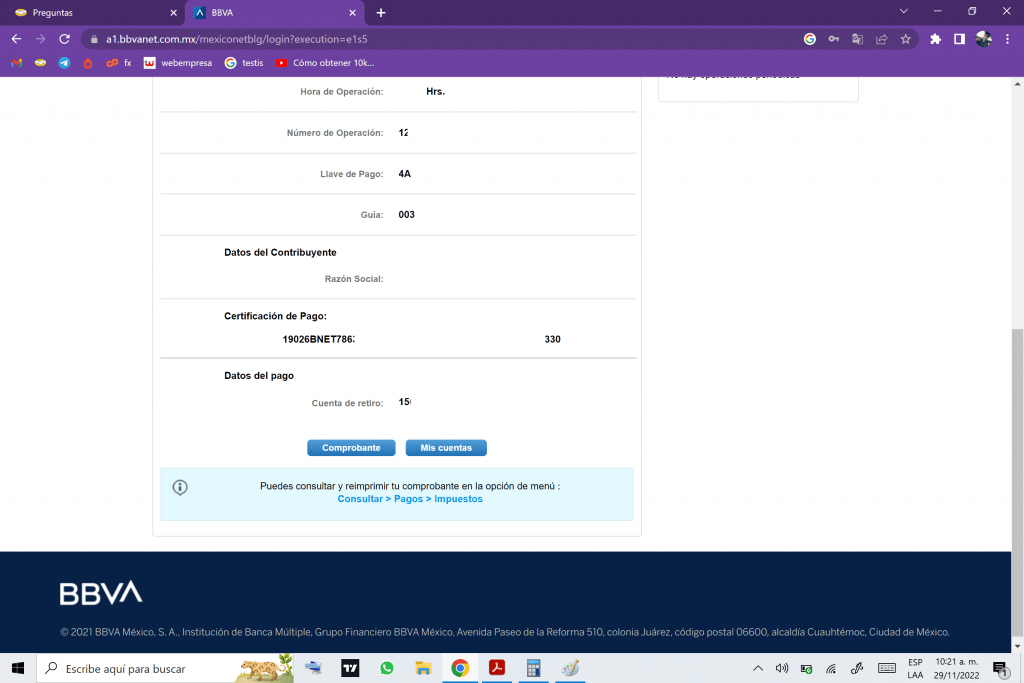Bookmark this page with the star
The width and height of the screenshot is (1024, 683).
point(905,39)
